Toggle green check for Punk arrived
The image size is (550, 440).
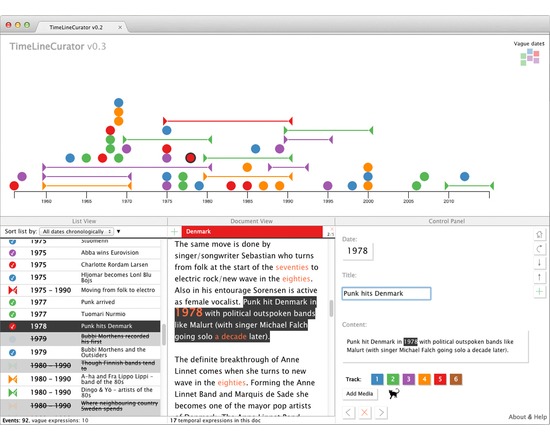coord(12,302)
